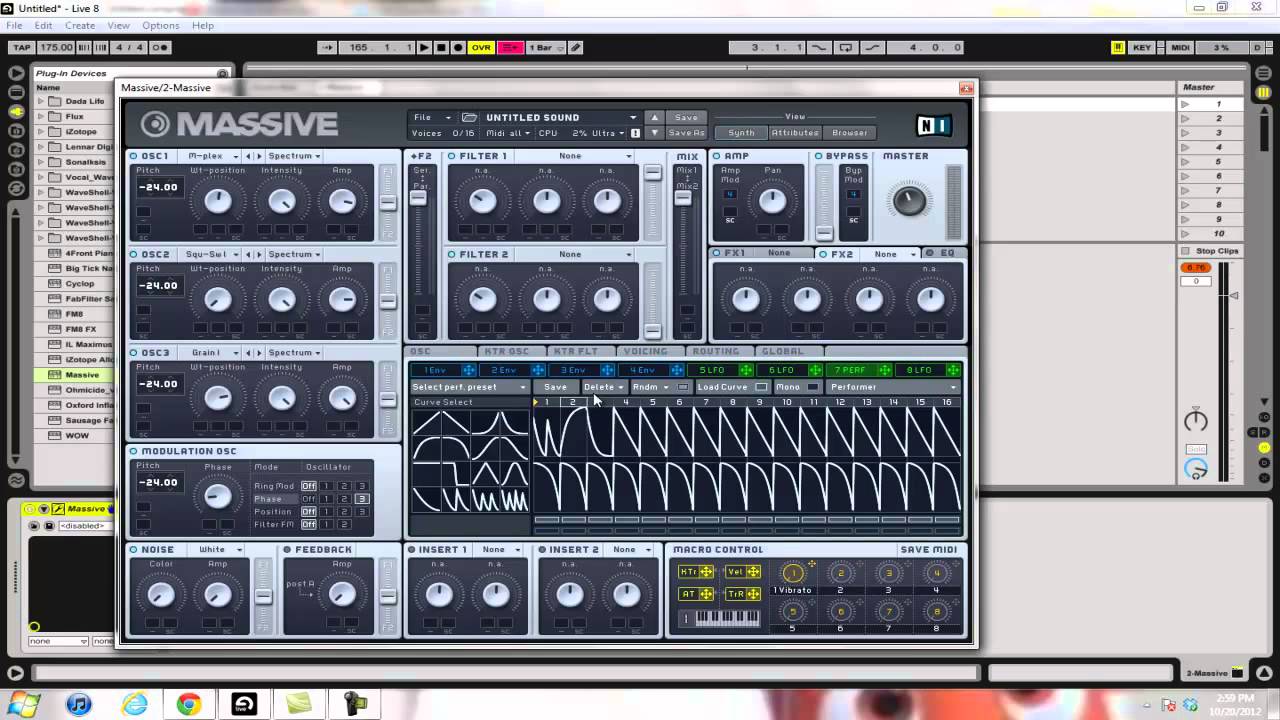Image resolution: width=1280 pixels, height=720 pixels.
Task: Select next preset with the up arrow
Action: 654,117
